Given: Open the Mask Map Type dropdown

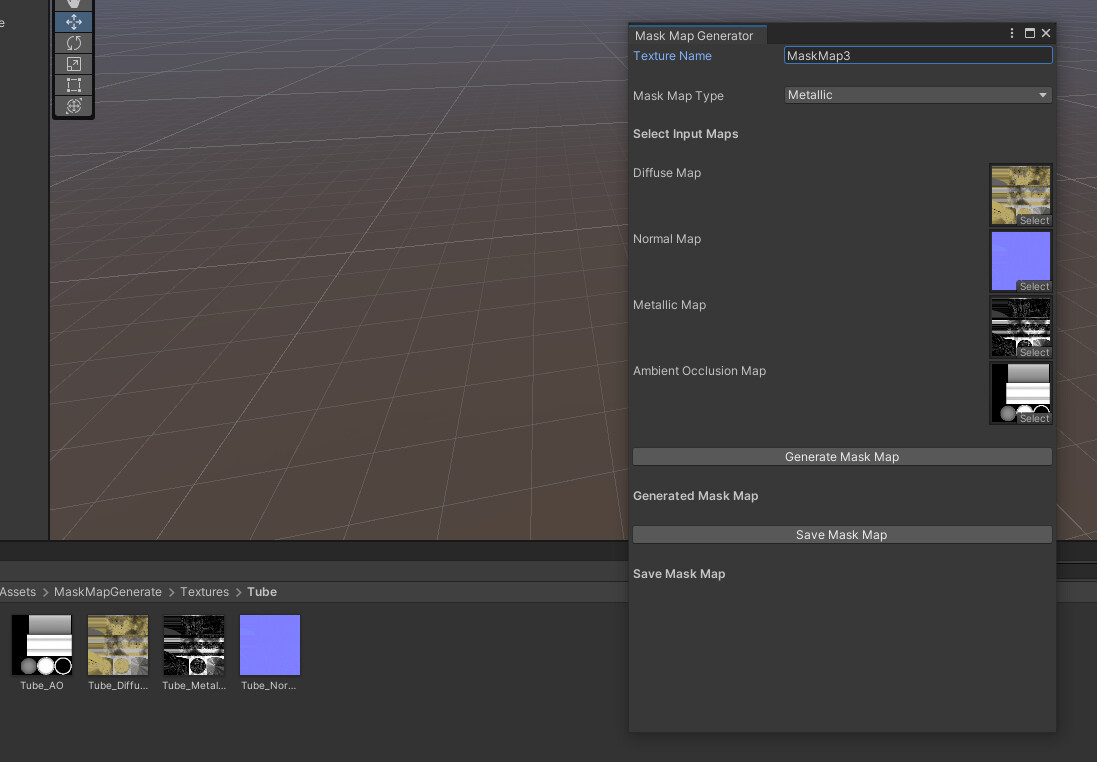Looking at the screenshot, I should [x=917, y=95].
